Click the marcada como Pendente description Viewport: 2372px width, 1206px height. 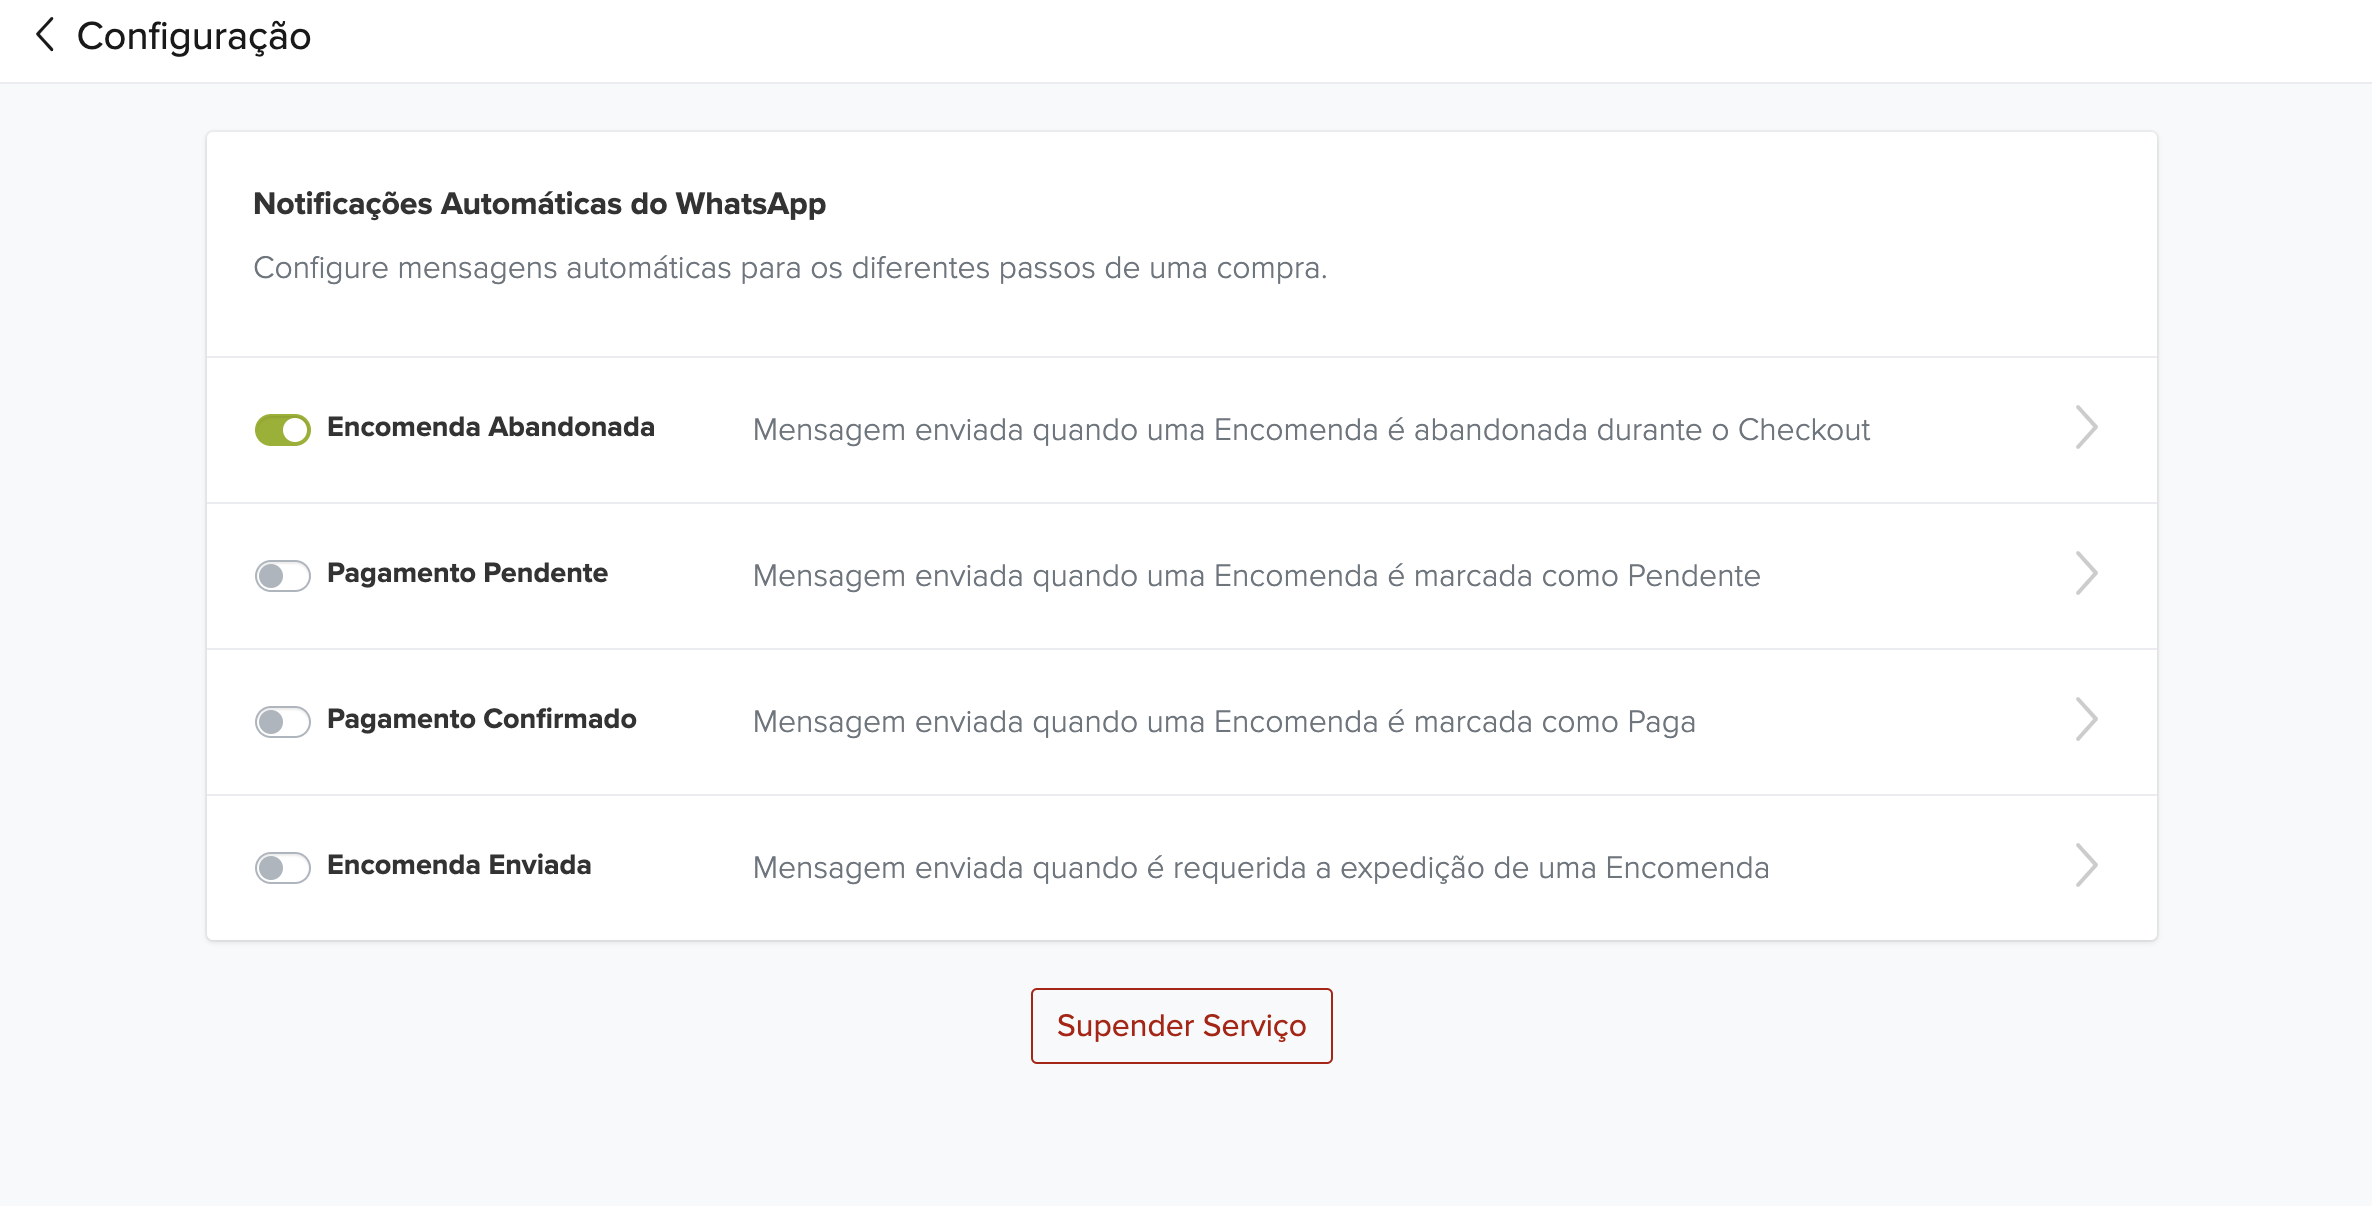(1256, 576)
